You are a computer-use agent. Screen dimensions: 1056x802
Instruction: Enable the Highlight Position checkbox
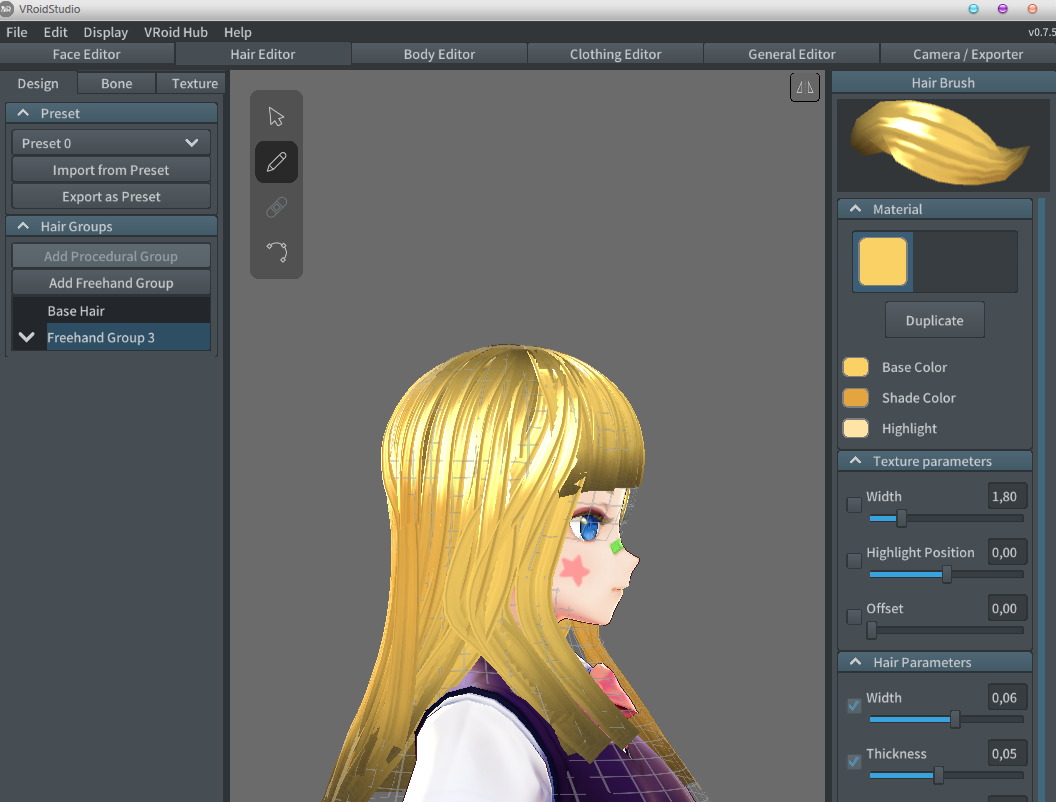coord(854,560)
